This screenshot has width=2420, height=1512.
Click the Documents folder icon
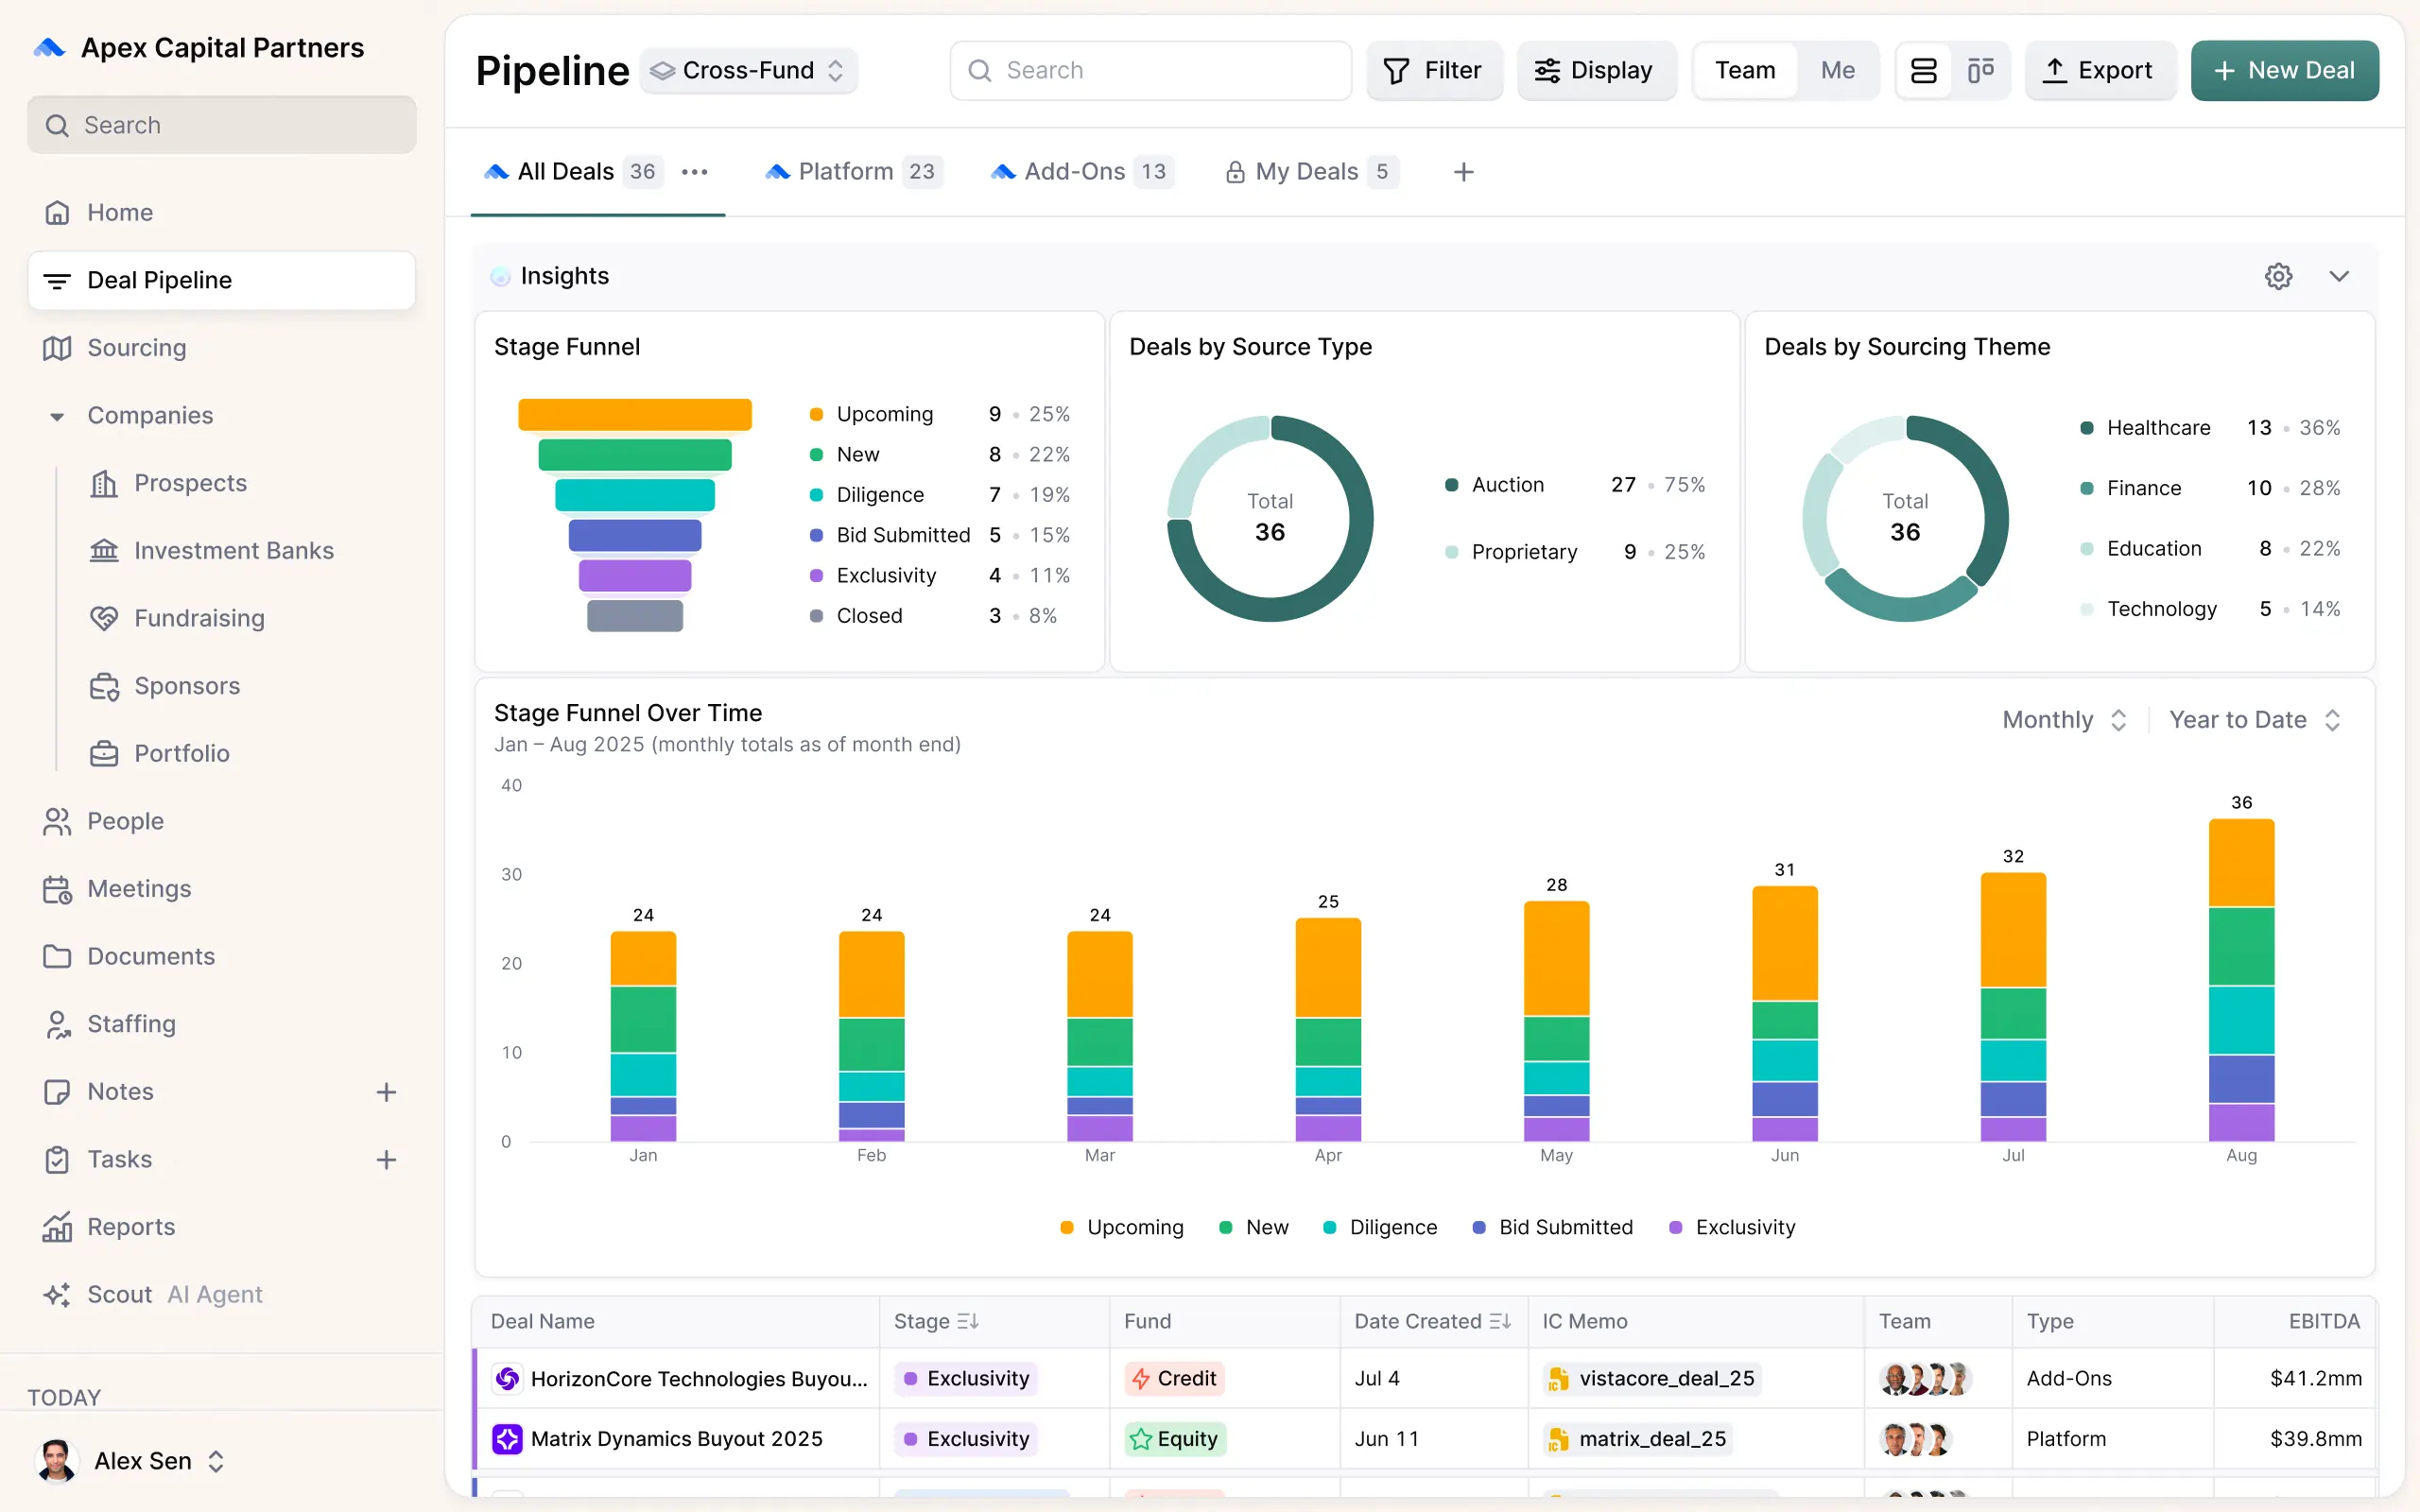click(x=57, y=956)
